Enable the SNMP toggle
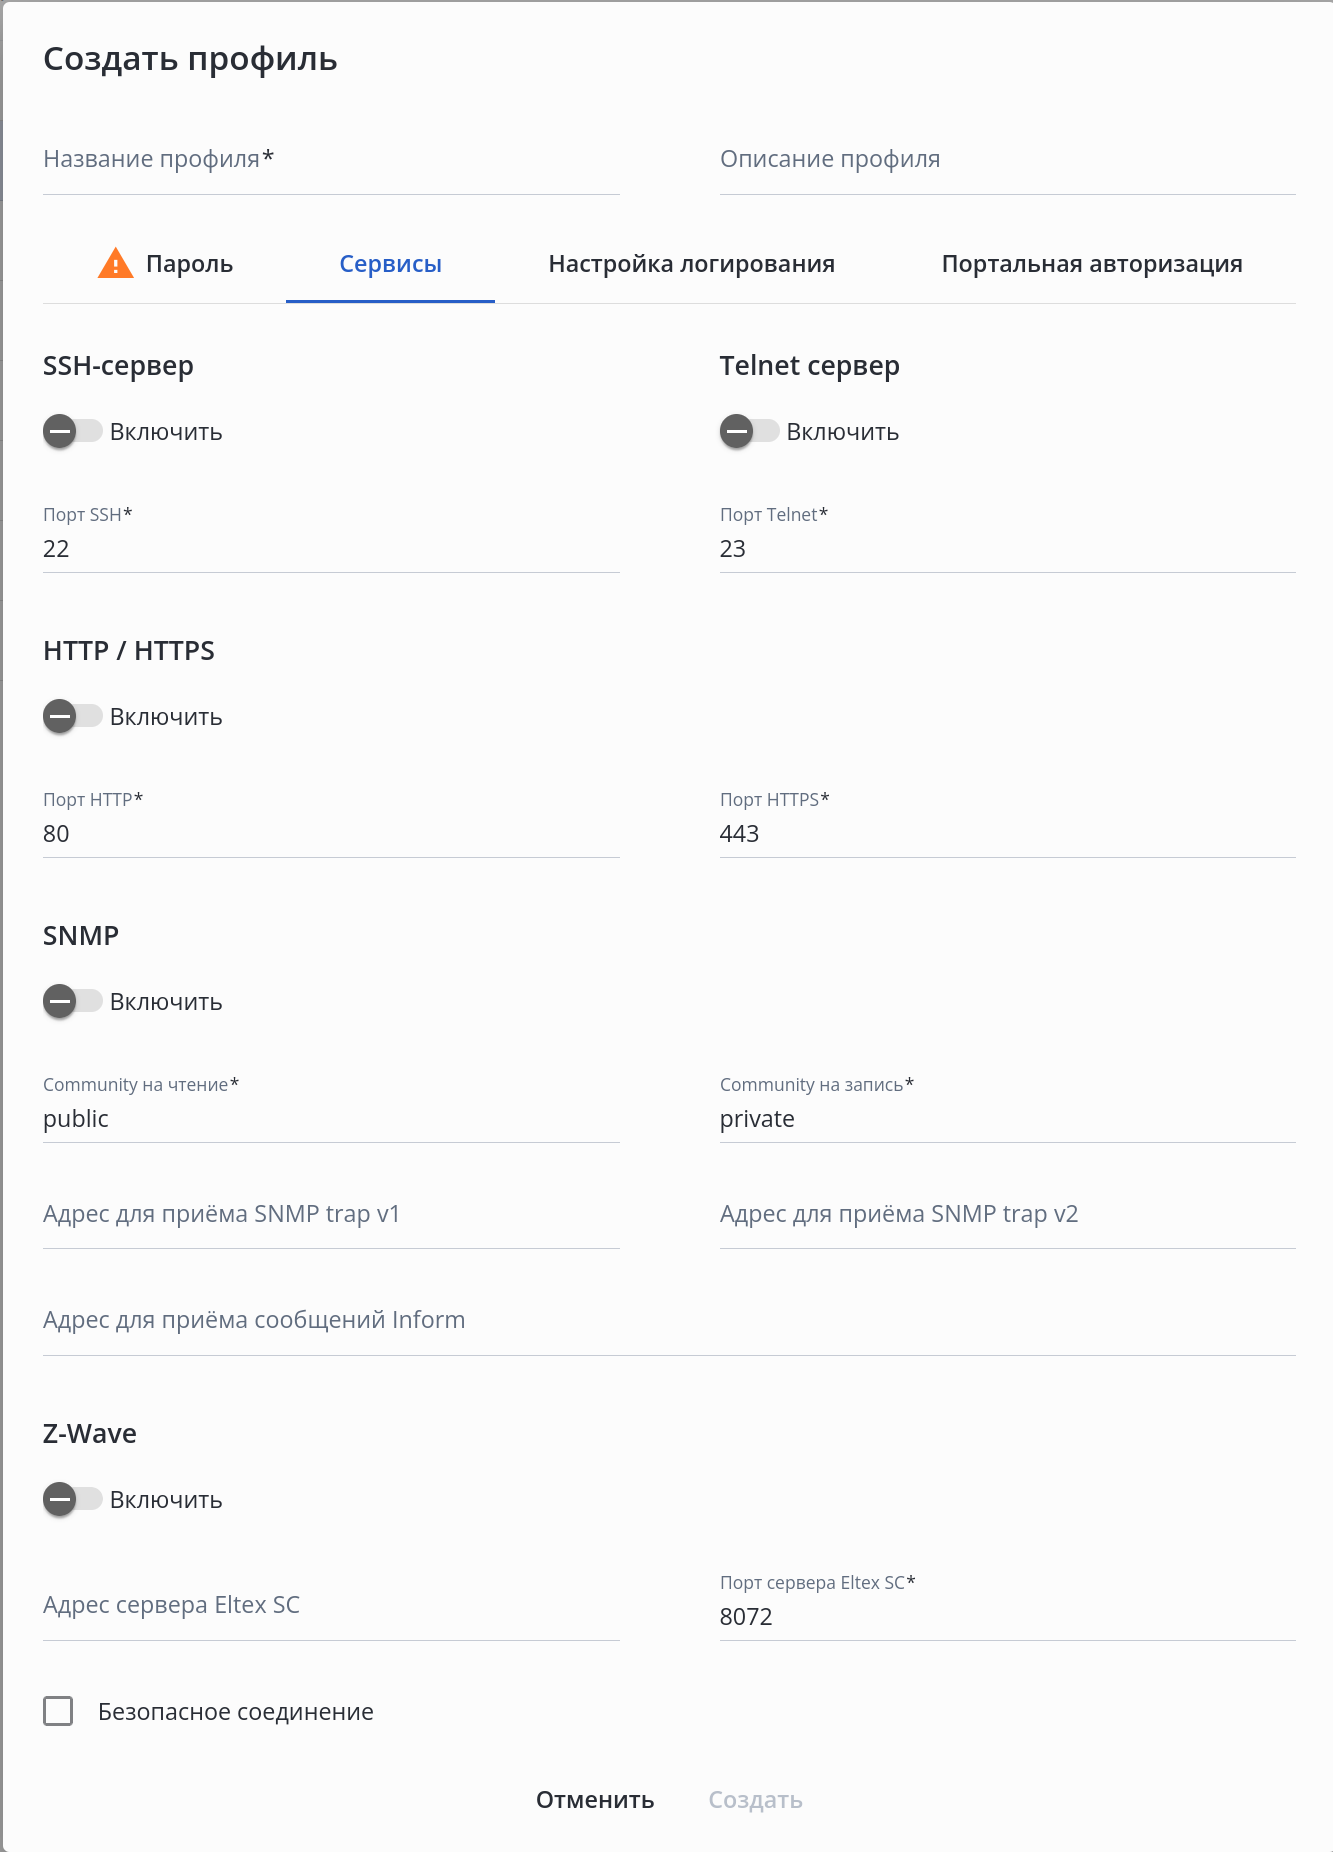The image size is (1333, 1852). [x=72, y=1002]
